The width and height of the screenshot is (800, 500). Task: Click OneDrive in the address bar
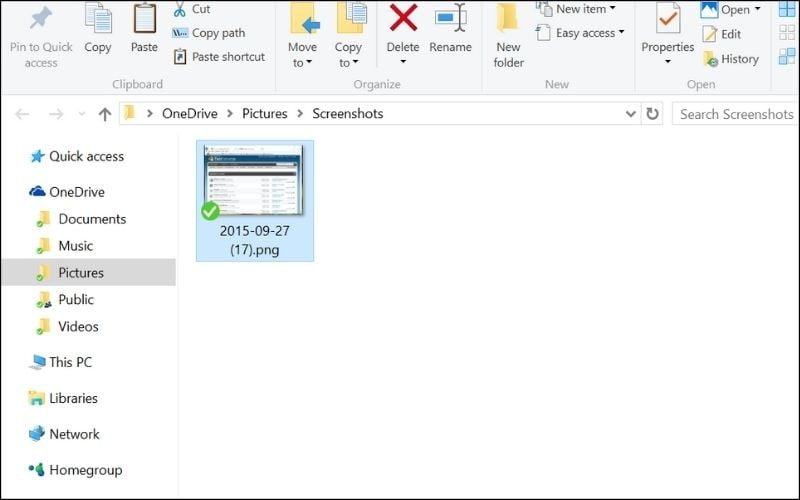[190, 114]
